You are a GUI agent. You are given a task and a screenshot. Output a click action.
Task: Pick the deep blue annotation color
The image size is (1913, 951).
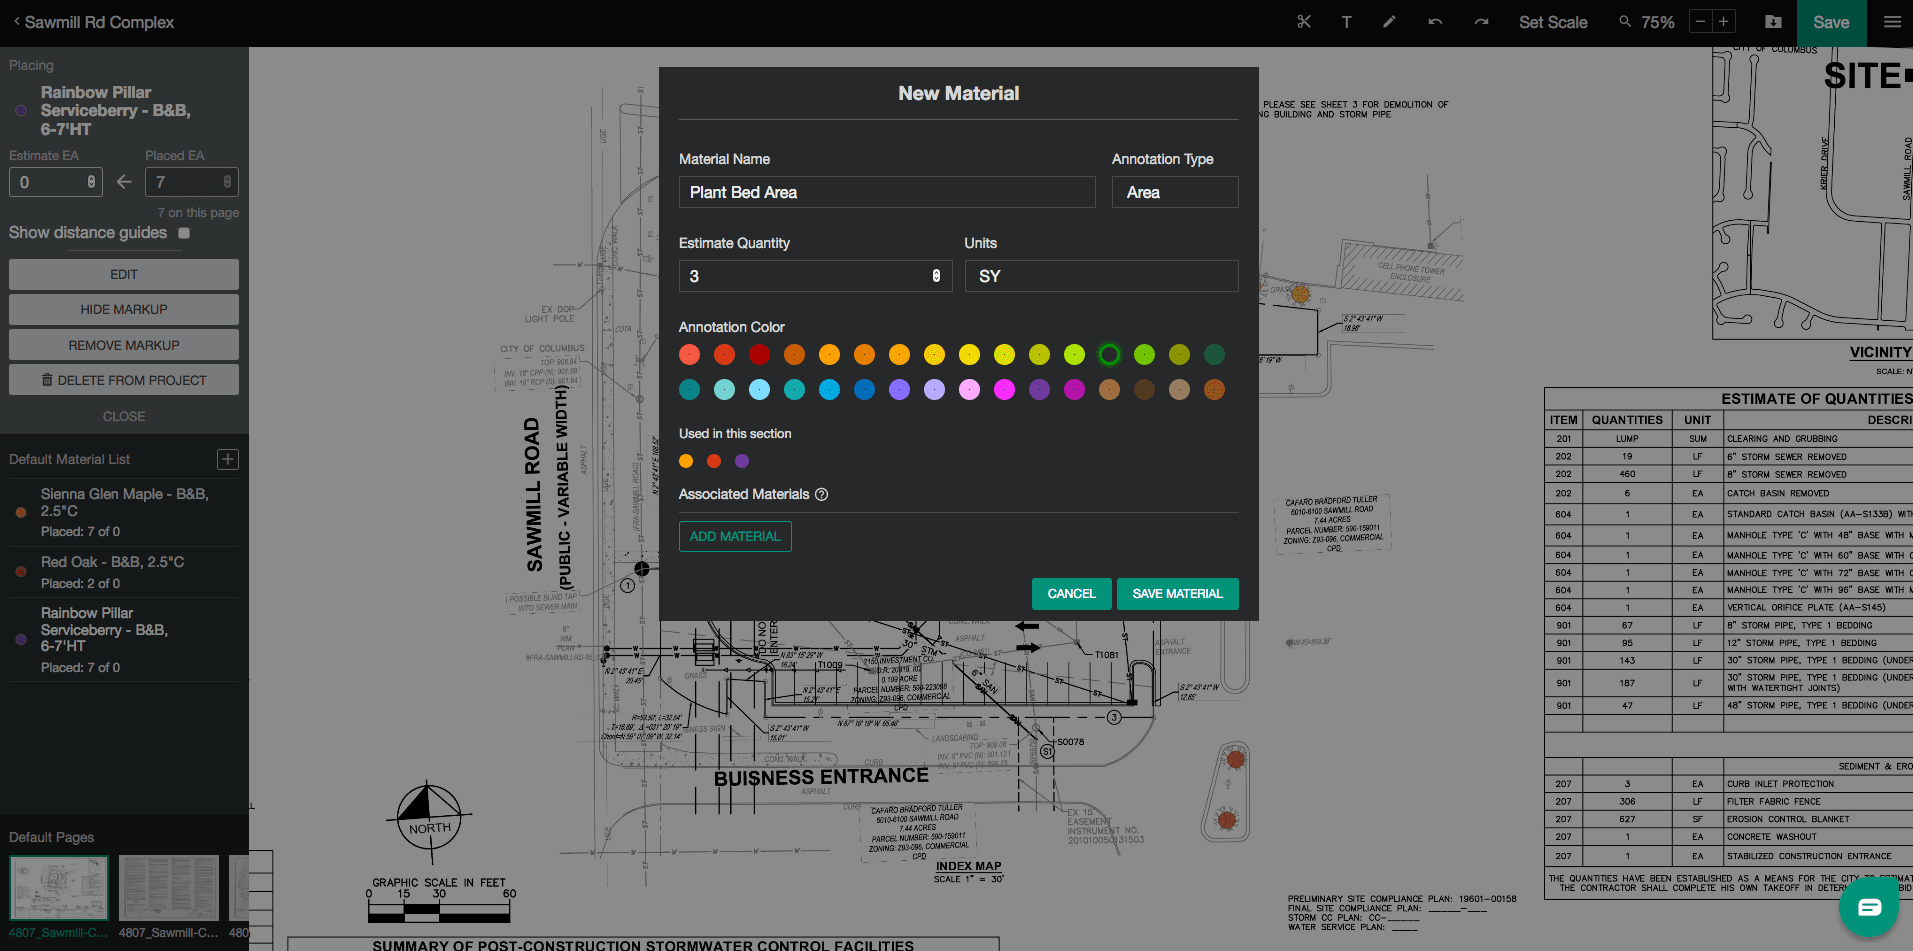pyautogui.click(x=864, y=389)
